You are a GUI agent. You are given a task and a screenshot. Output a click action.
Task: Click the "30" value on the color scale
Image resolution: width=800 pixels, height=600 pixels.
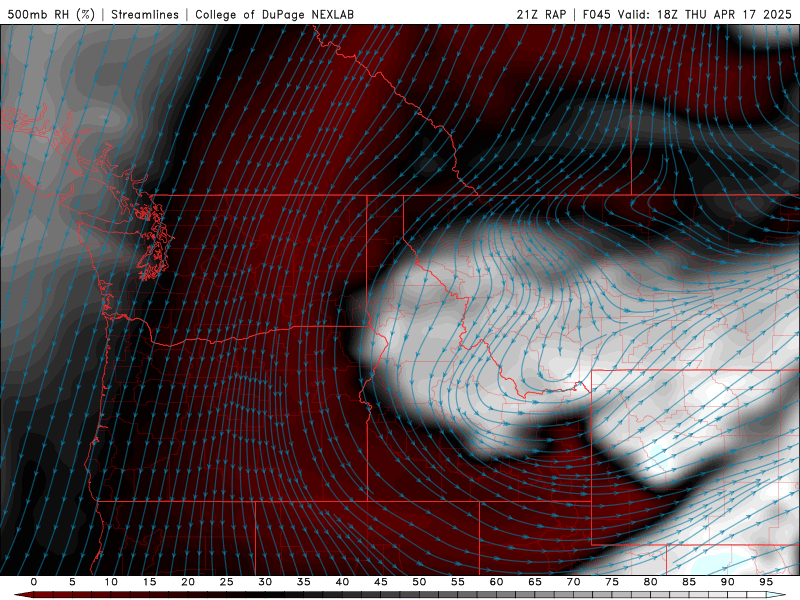pos(265,582)
